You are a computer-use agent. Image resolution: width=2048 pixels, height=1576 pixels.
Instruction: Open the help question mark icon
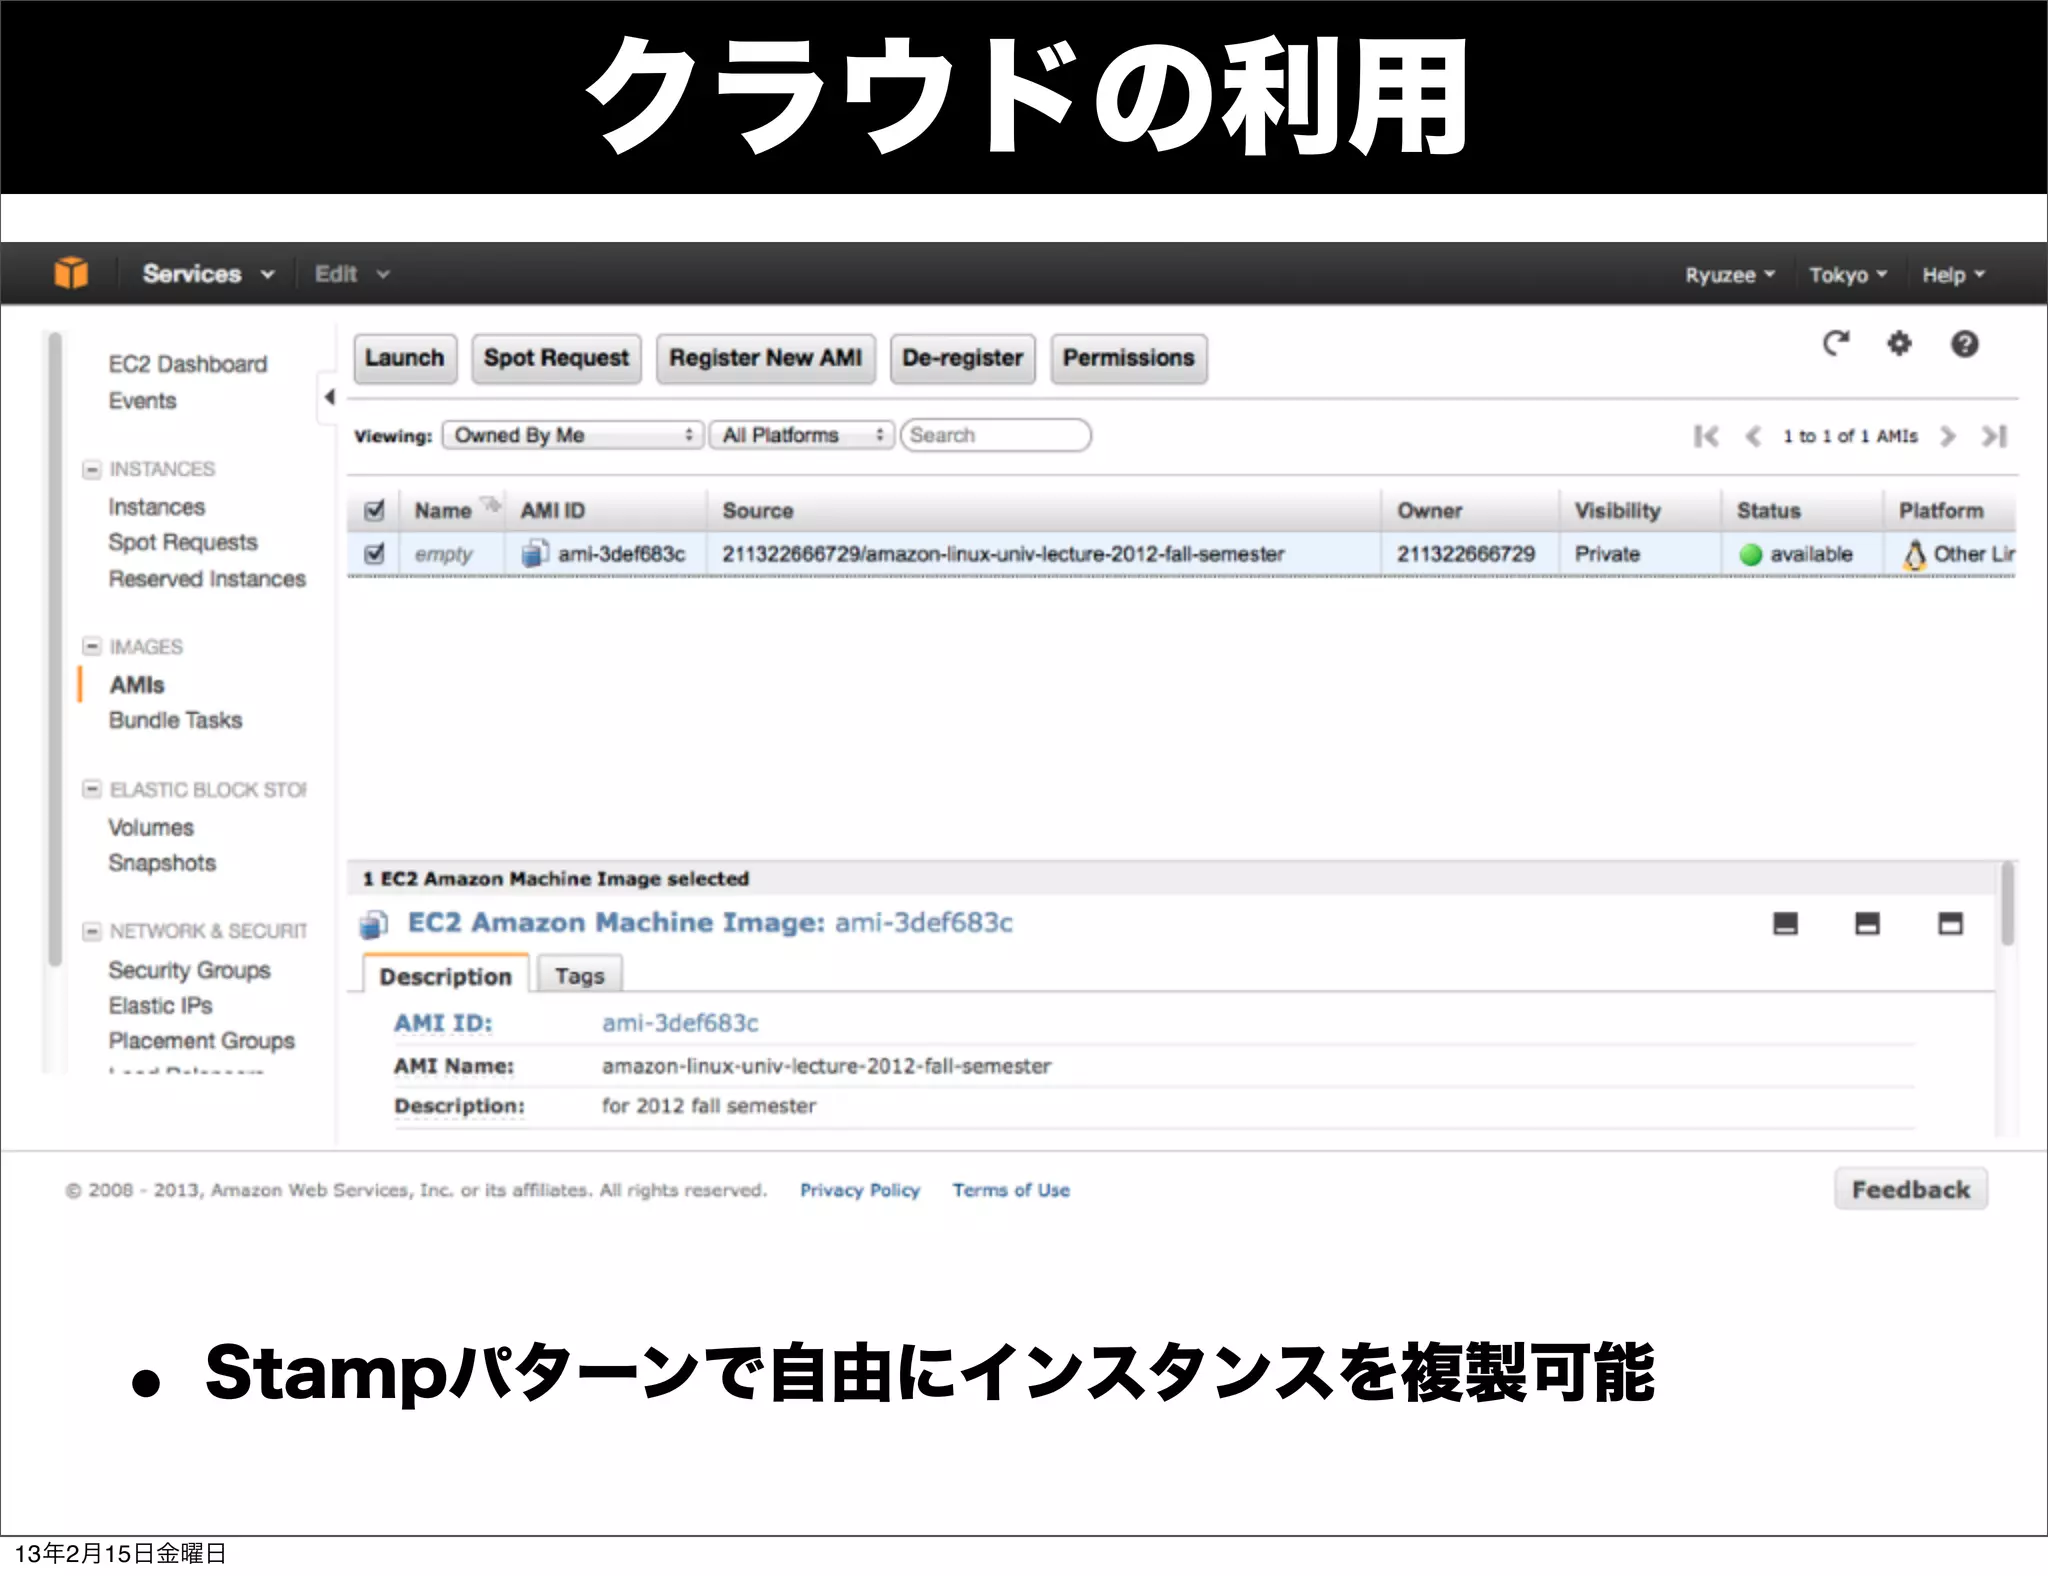pos(1964,344)
